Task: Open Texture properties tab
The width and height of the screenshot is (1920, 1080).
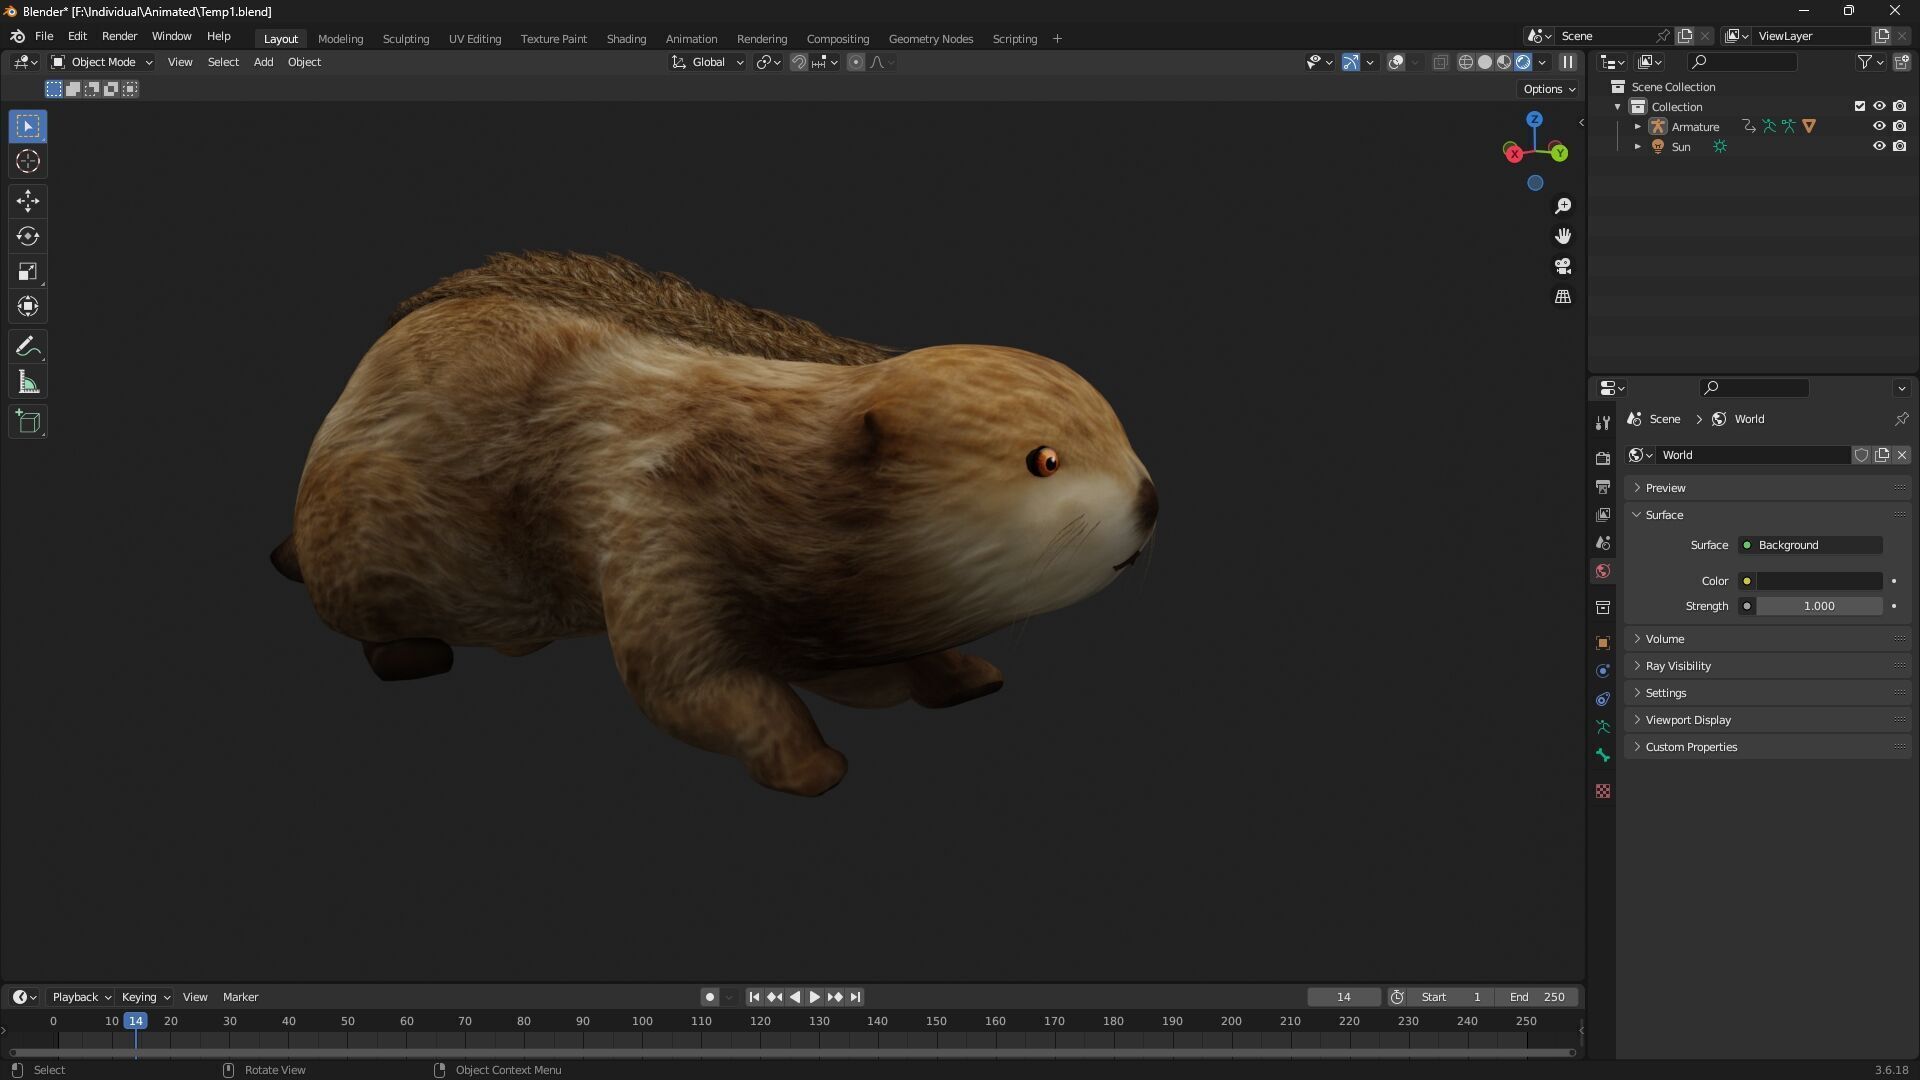Action: 1603,791
